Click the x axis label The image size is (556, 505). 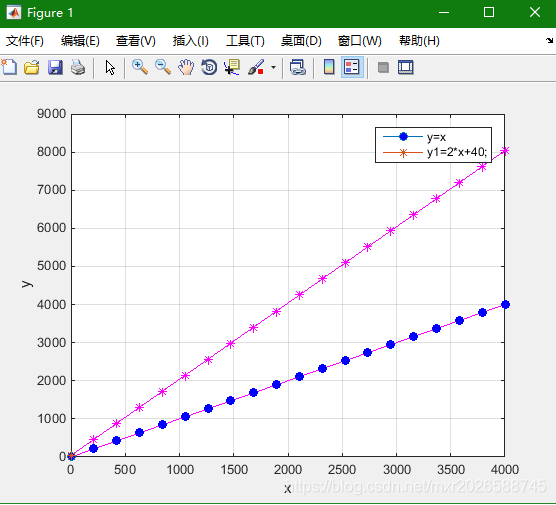(288, 489)
